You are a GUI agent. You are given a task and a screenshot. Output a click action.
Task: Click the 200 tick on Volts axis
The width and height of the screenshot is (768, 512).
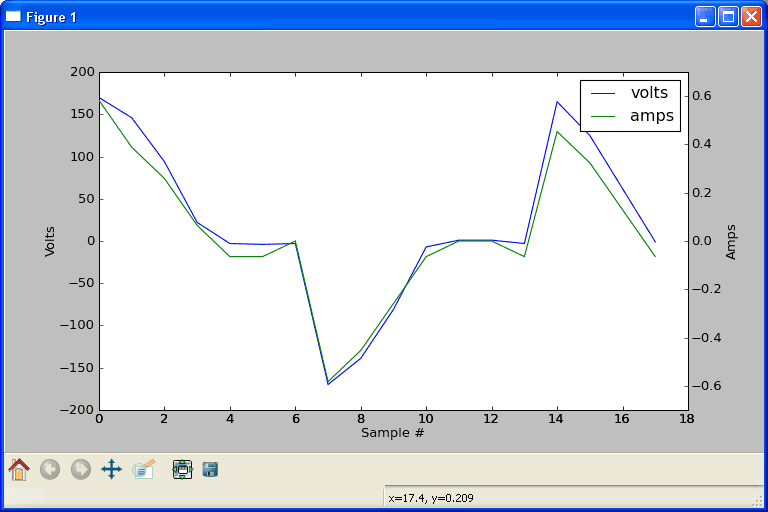click(x=82, y=72)
